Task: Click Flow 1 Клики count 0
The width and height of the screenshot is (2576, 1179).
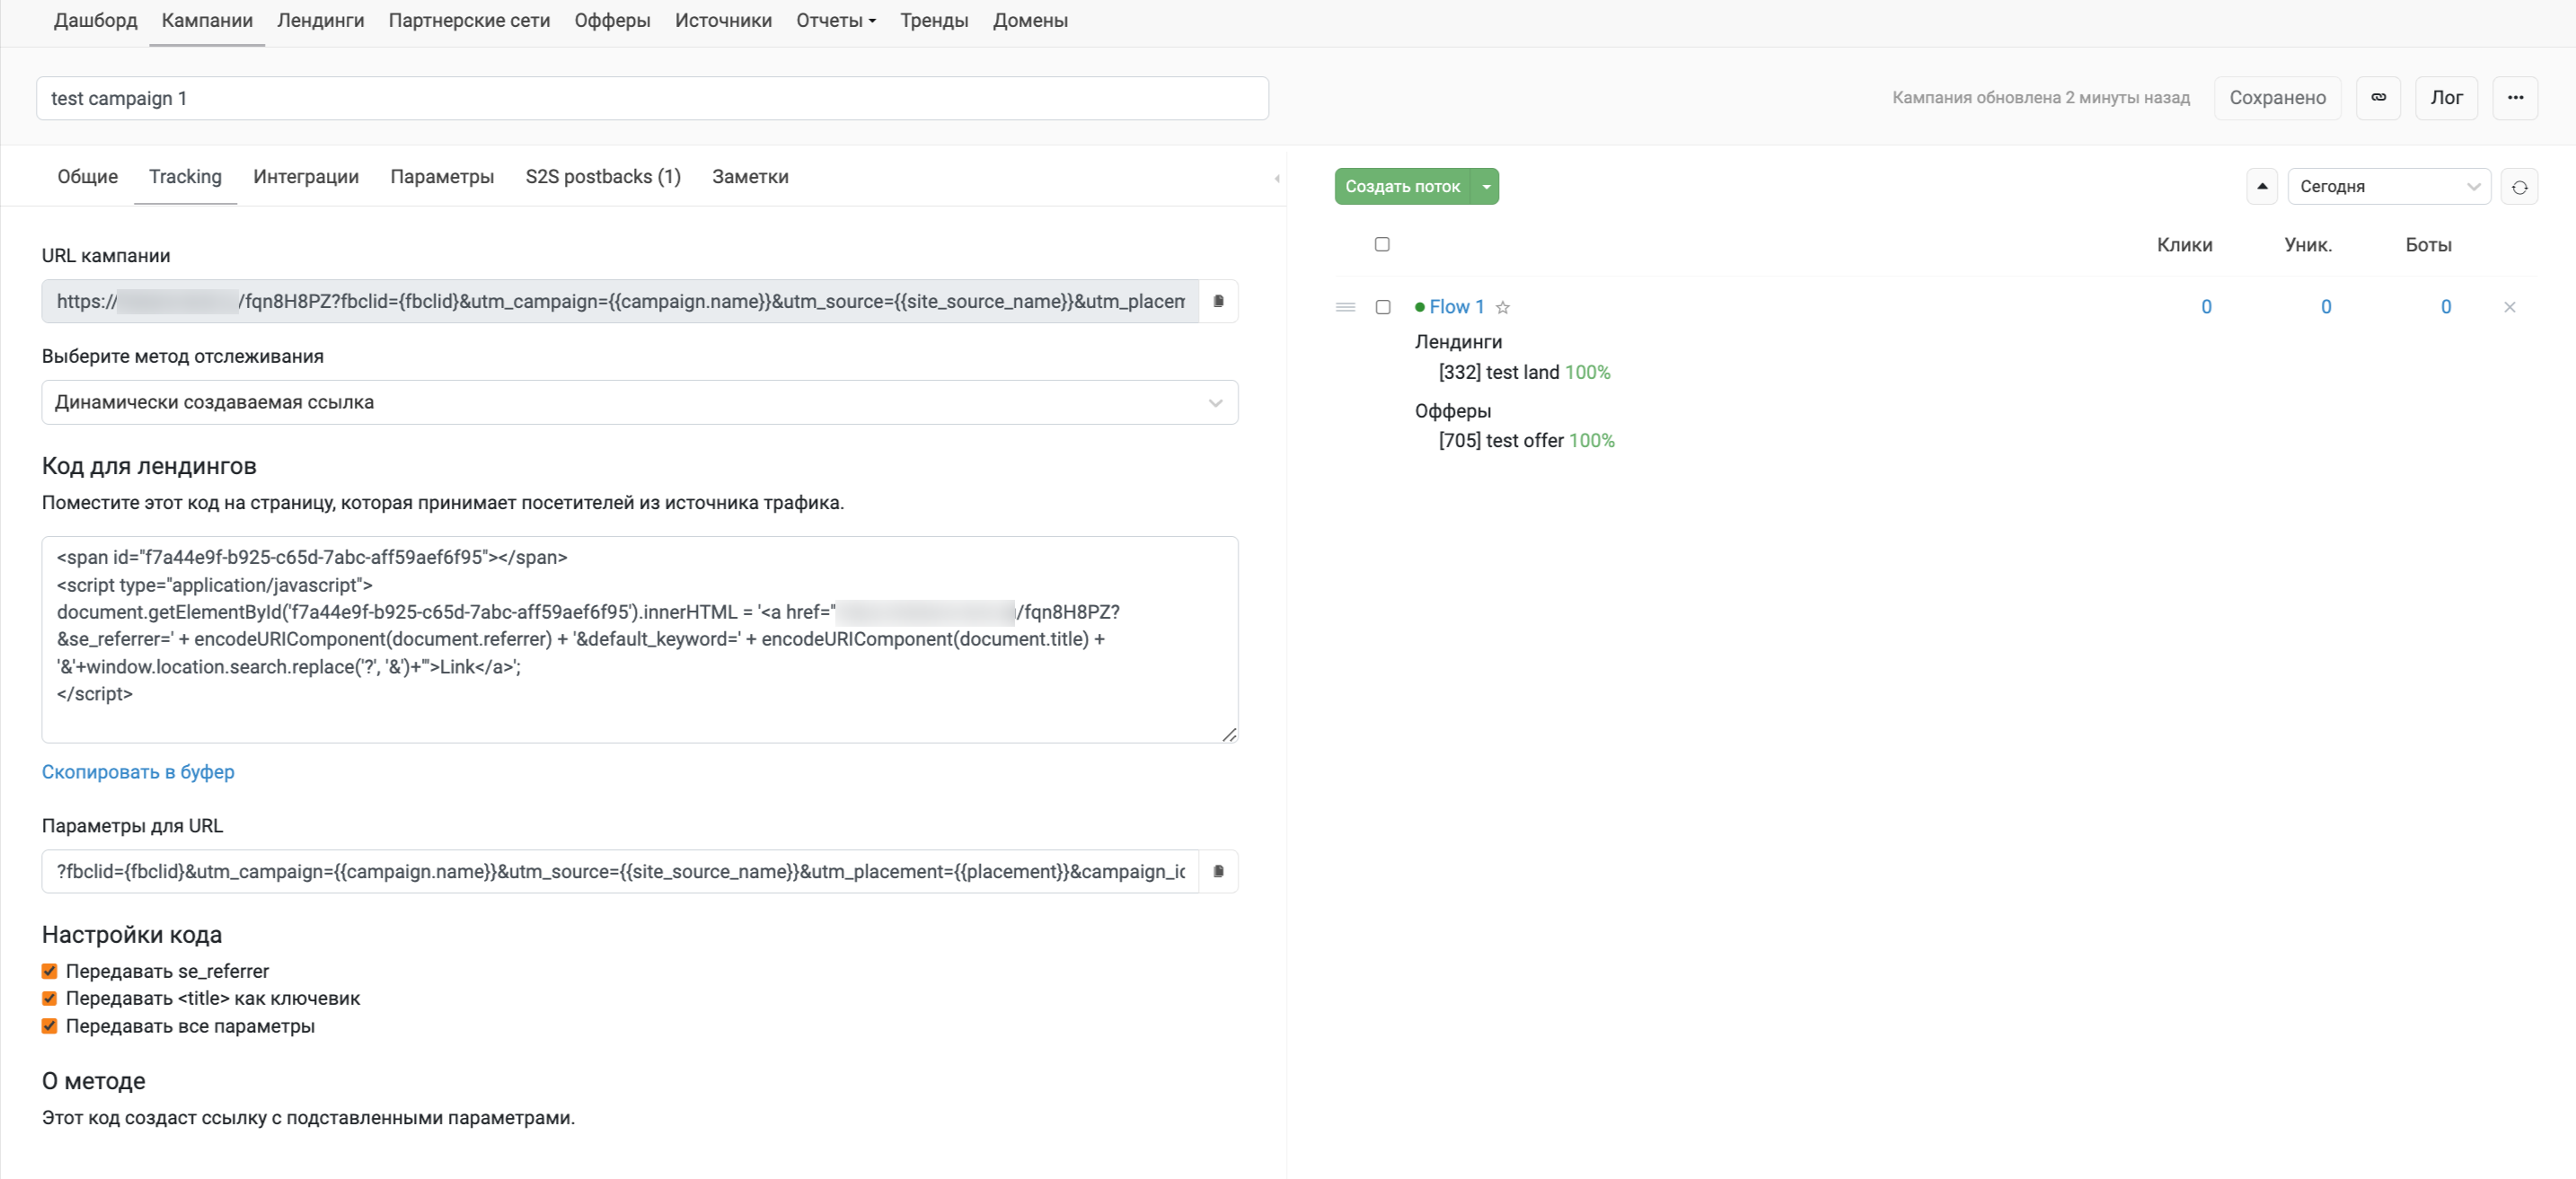Action: (2206, 307)
